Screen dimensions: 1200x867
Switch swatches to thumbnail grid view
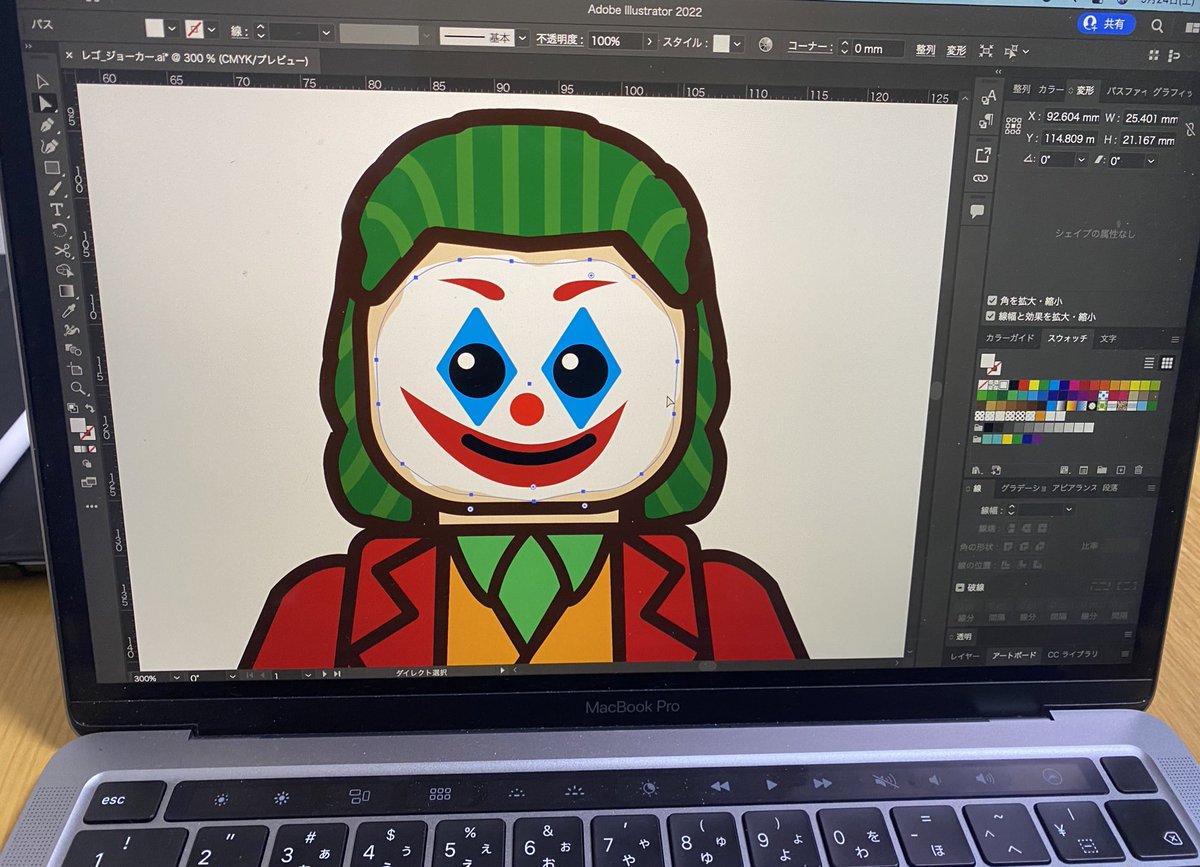[1166, 363]
